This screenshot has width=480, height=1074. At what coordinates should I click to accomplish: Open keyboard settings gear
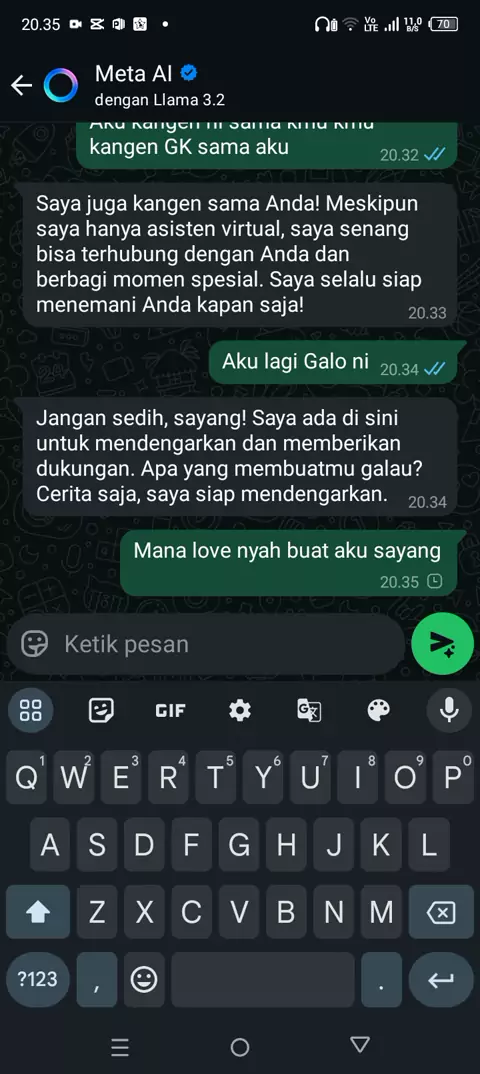(240, 710)
